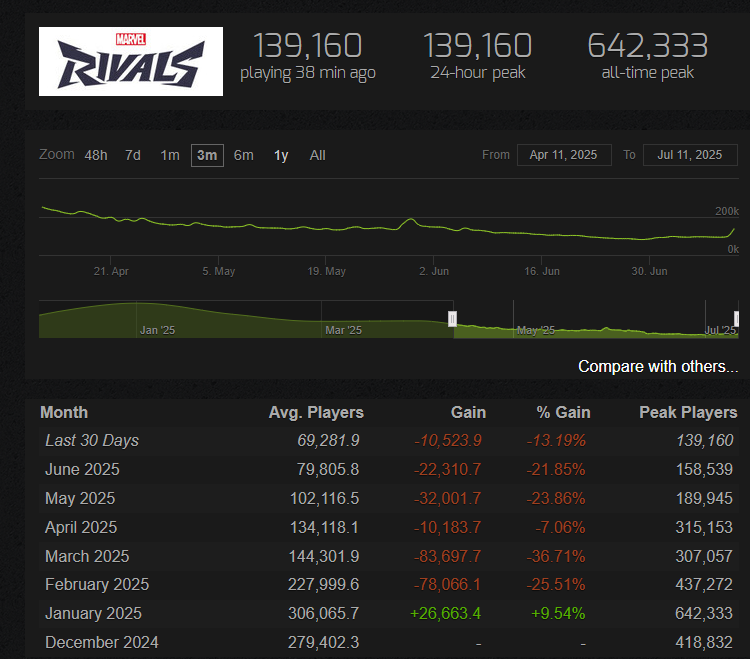Click the percent gain value -36.71%
This screenshot has height=659, width=750.
point(556,556)
